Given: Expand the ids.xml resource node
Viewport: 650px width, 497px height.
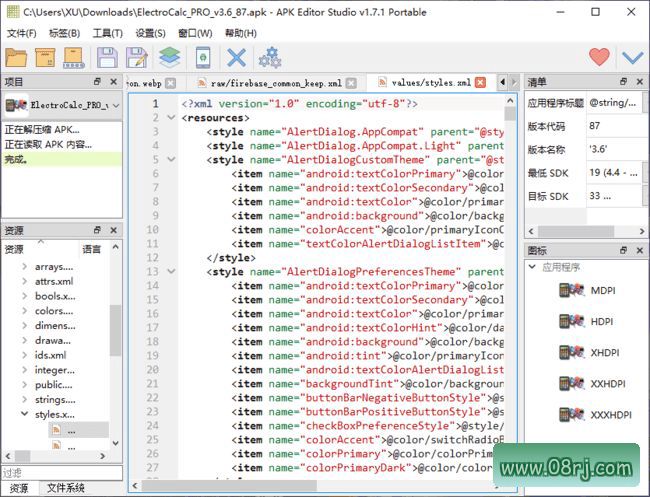Looking at the screenshot, I should pyautogui.click(x=24, y=355).
